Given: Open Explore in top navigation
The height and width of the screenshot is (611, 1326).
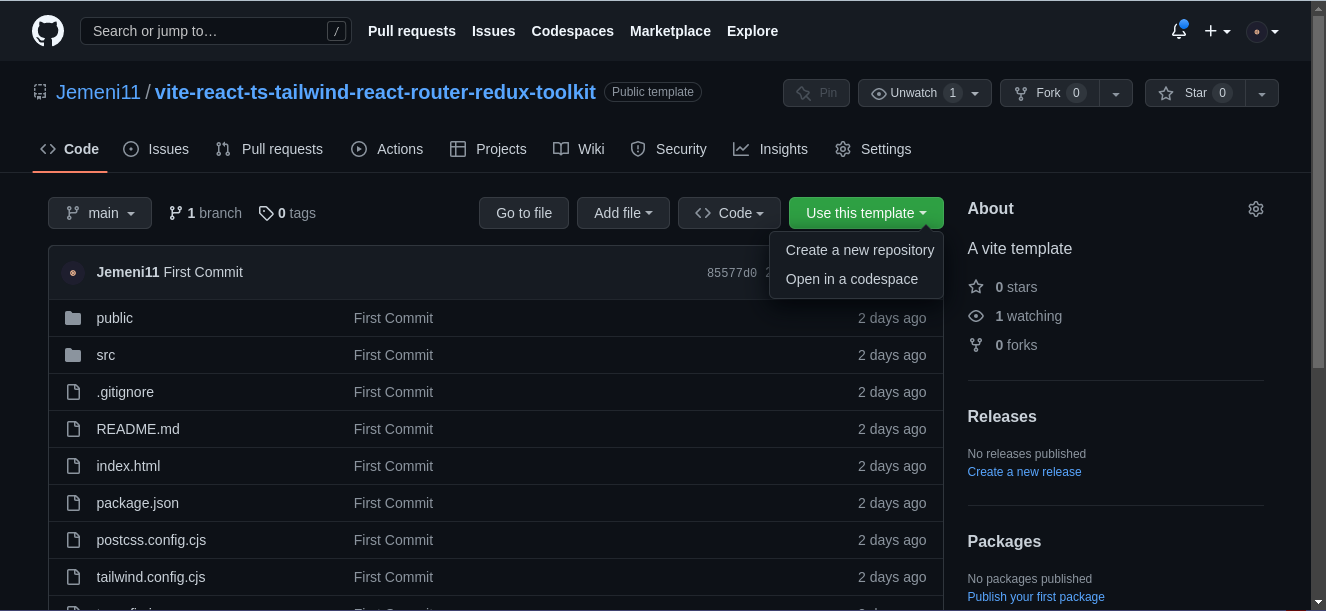Looking at the screenshot, I should 752,31.
